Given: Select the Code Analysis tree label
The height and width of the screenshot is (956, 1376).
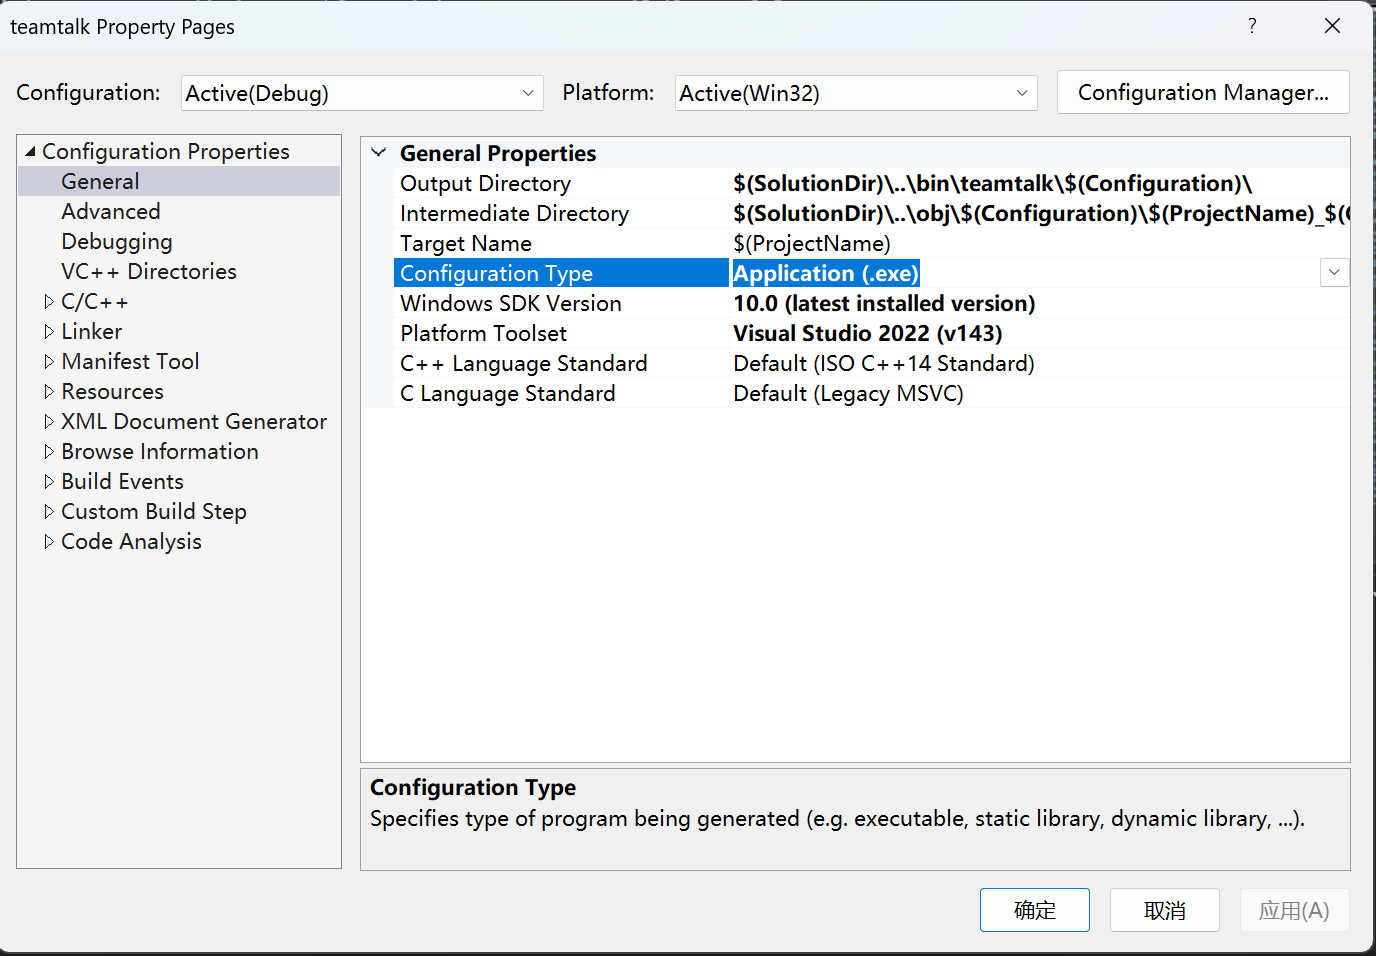Looking at the screenshot, I should tap(131, 541).
